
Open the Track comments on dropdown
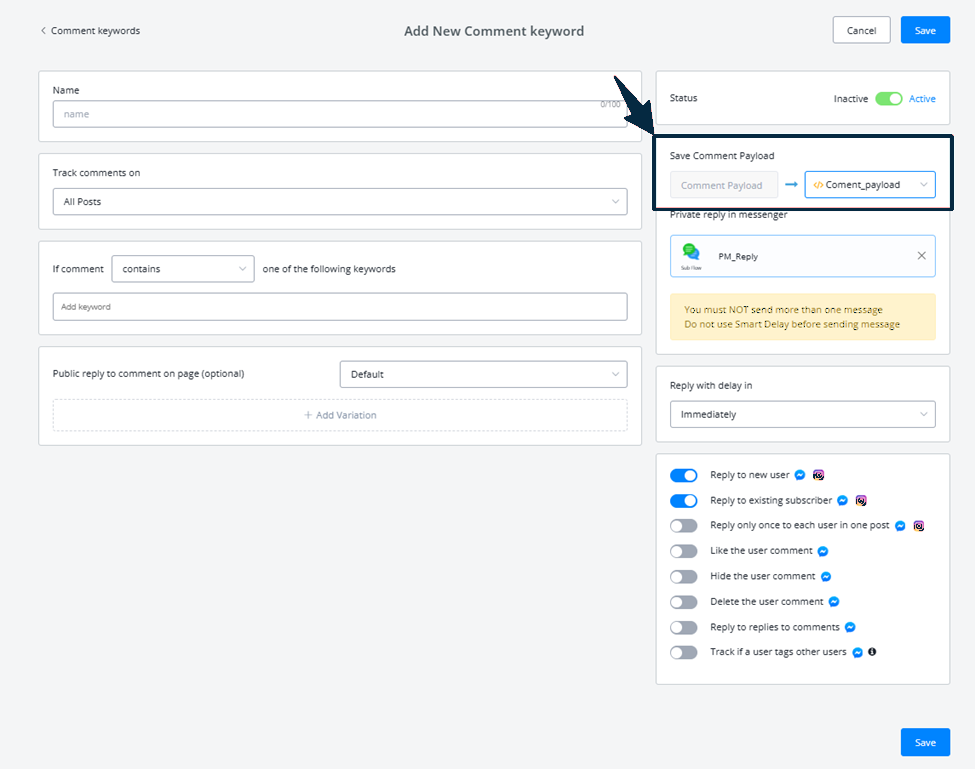(x=340, y=201)
